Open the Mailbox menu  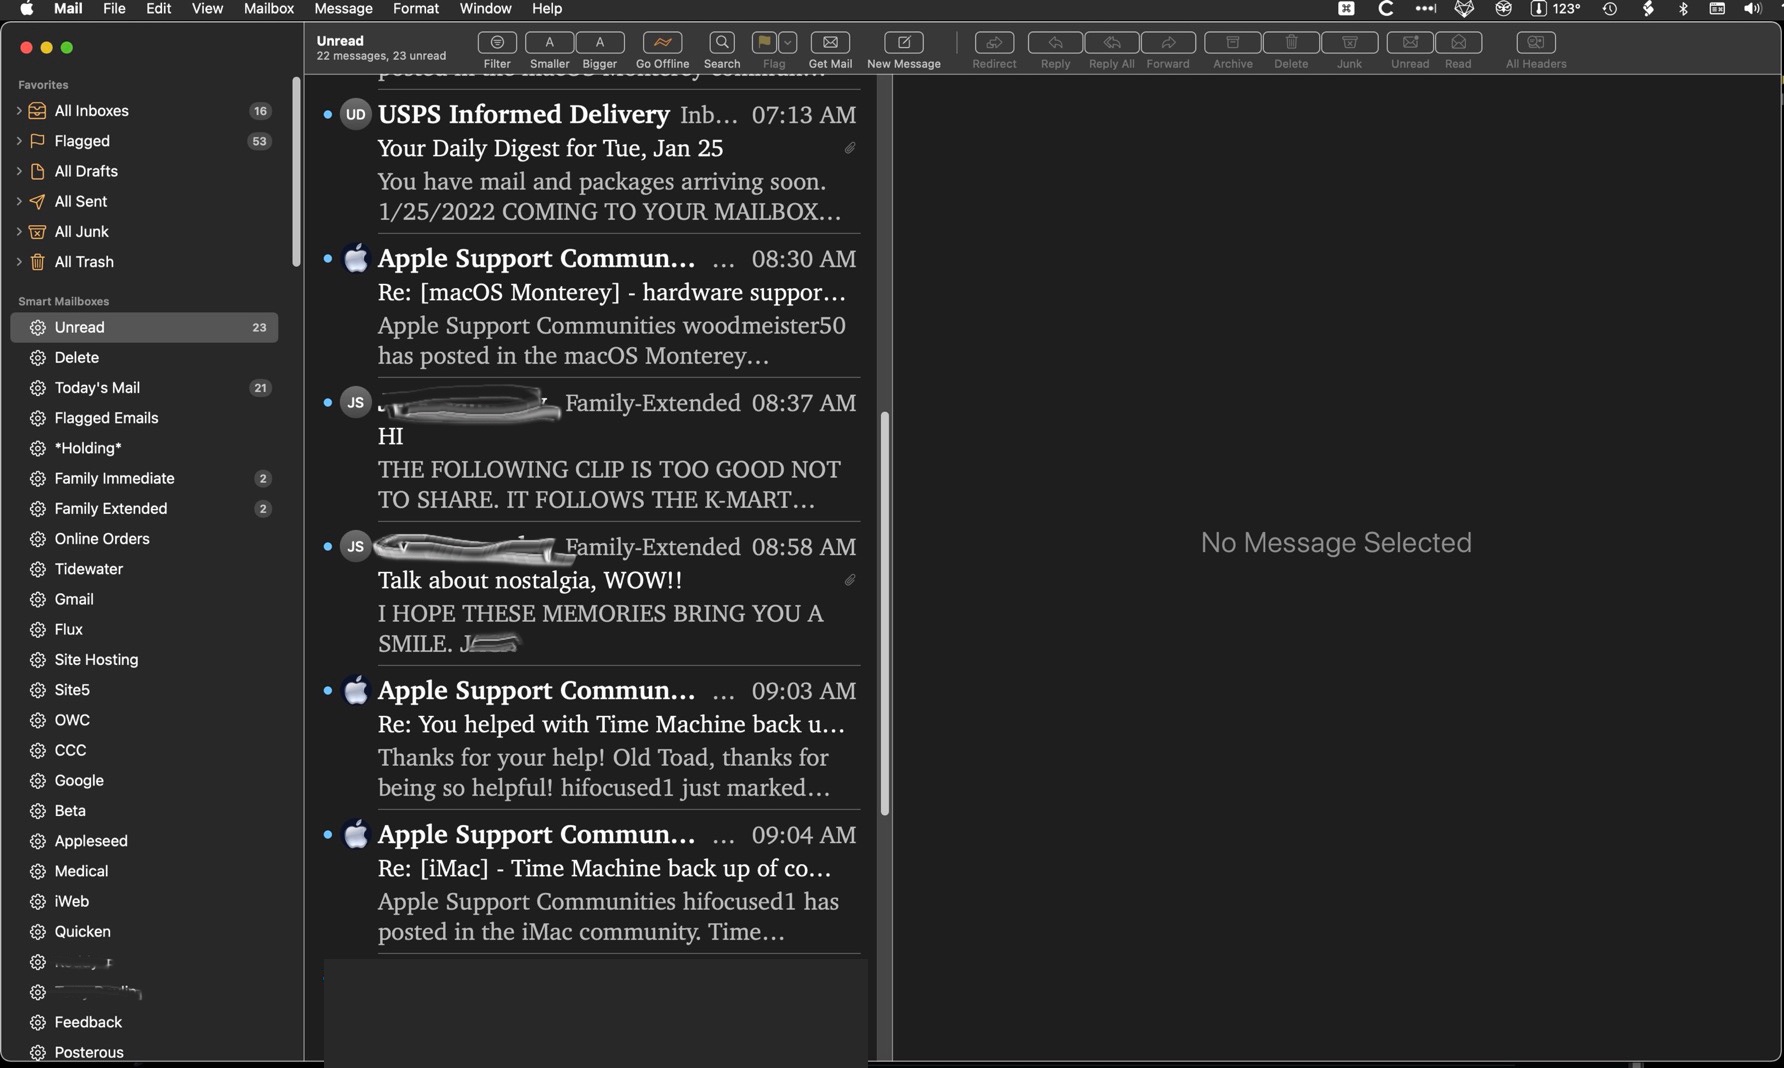pos(268,8)
